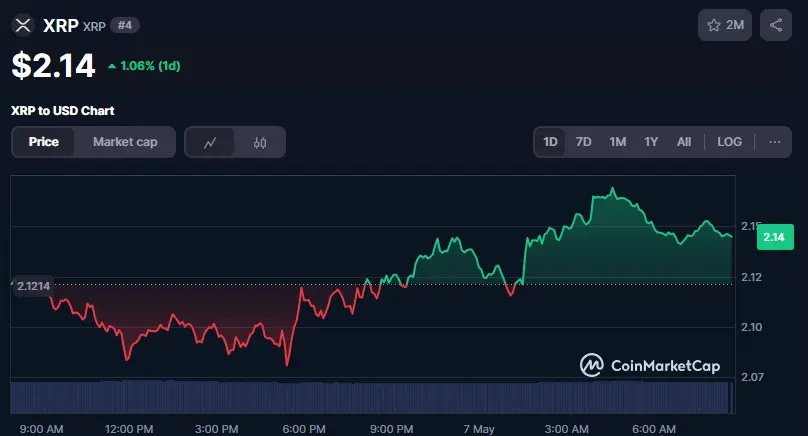Choose the 1D time range
808x436 pixels.
[550, 142]
